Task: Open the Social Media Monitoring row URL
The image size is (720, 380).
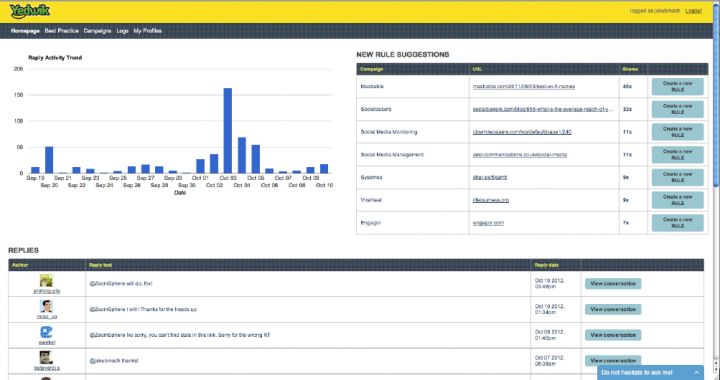Action: 522,132
